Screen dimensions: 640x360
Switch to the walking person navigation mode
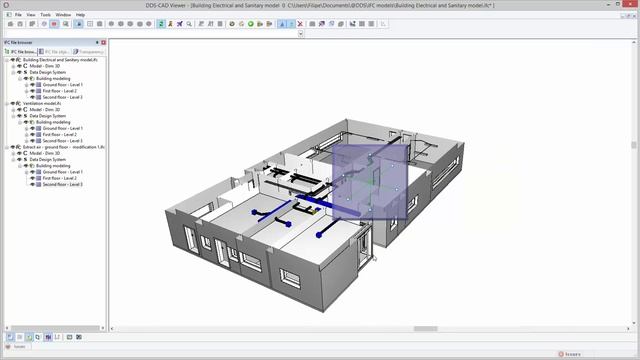171,24
